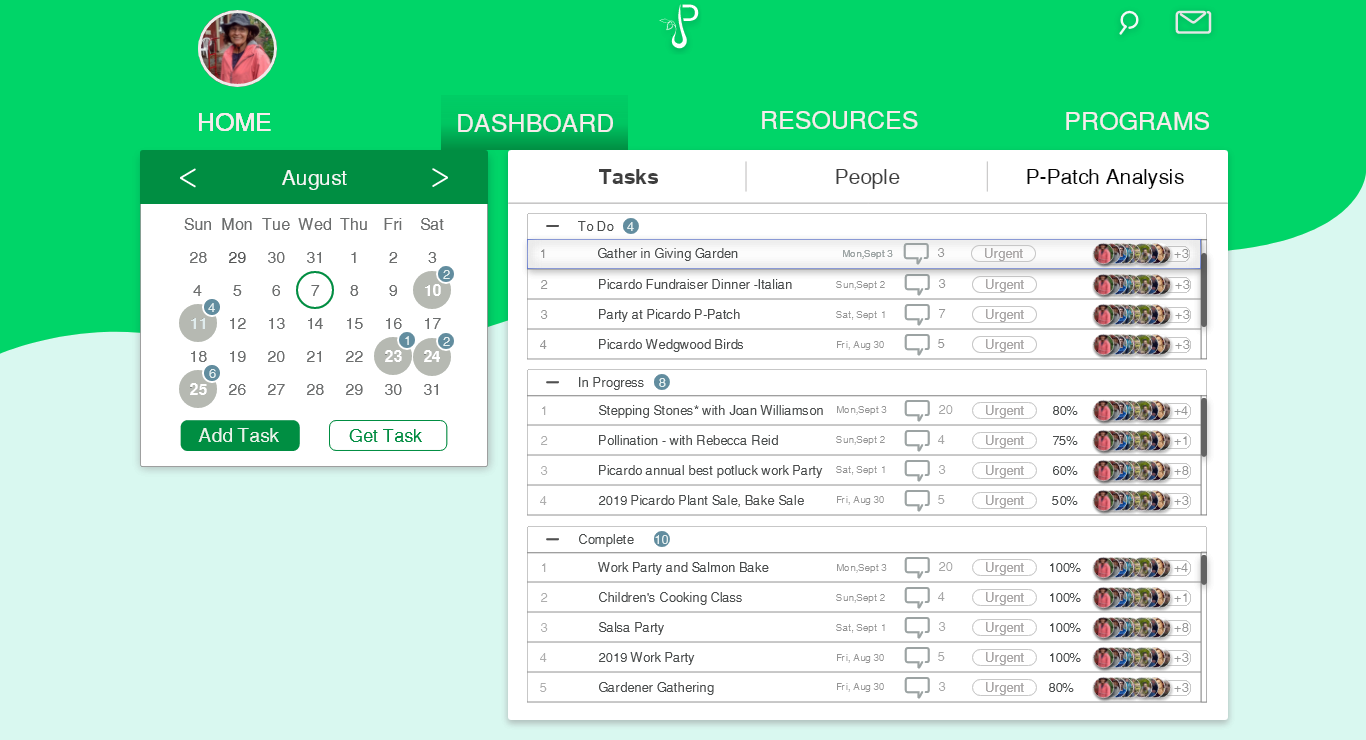The image size is (1366, 740).
Task: Open comments for Gardener Gathering
Action: (x=917, y=688)
